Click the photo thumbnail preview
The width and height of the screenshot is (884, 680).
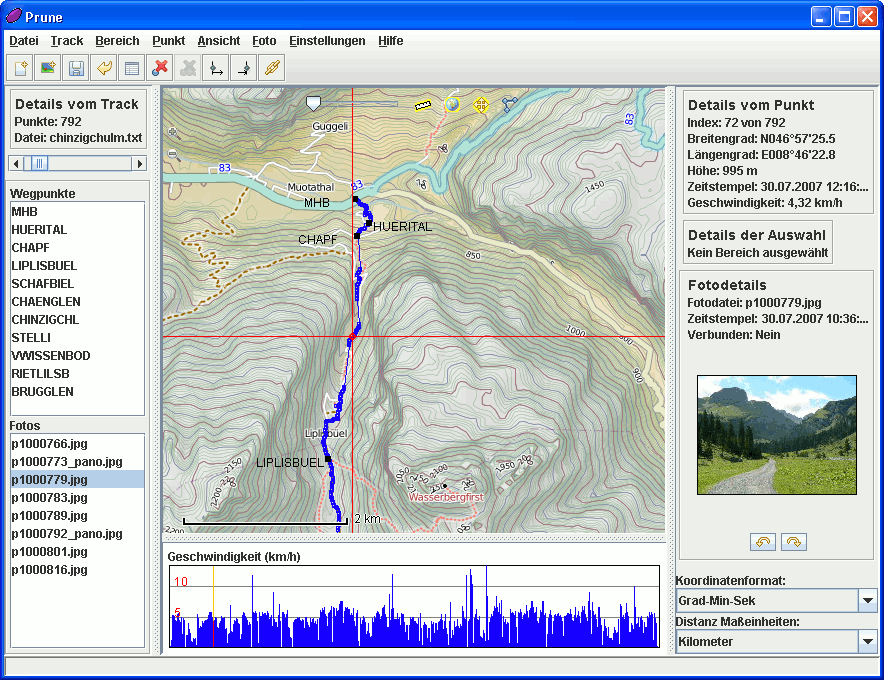tap(776, 435)
